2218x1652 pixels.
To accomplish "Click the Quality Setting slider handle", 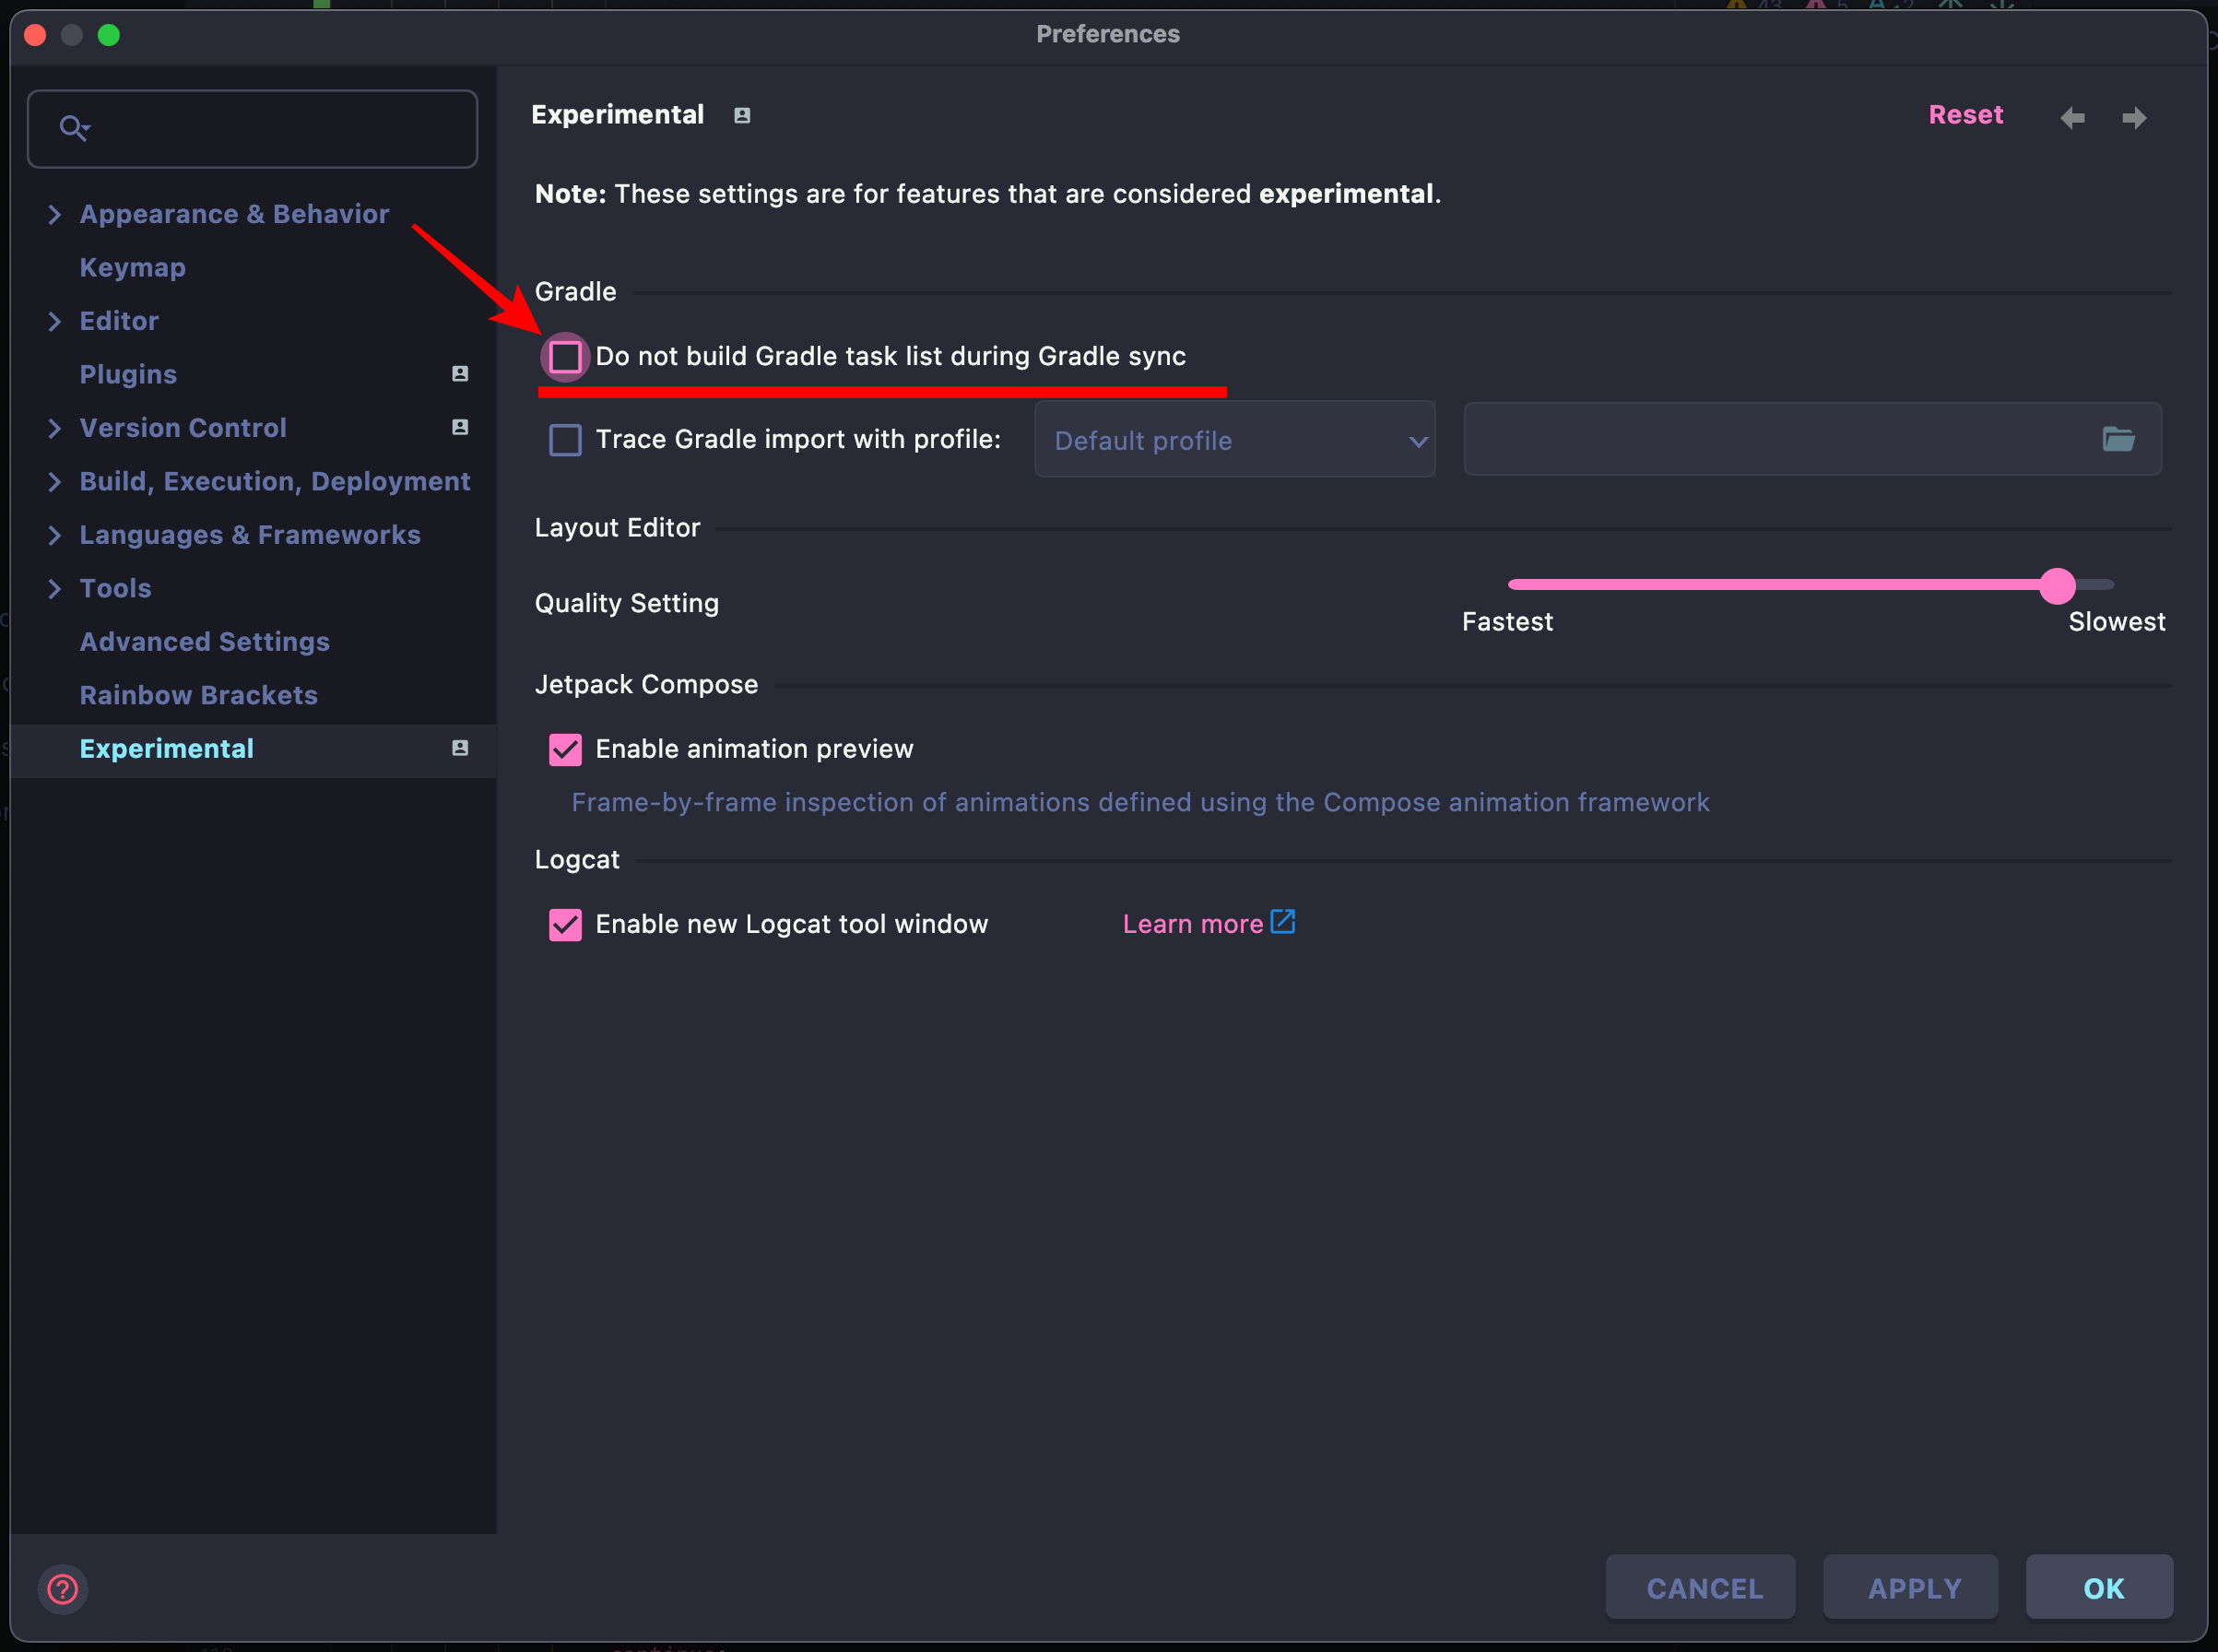I will (x=2056, y=586).
